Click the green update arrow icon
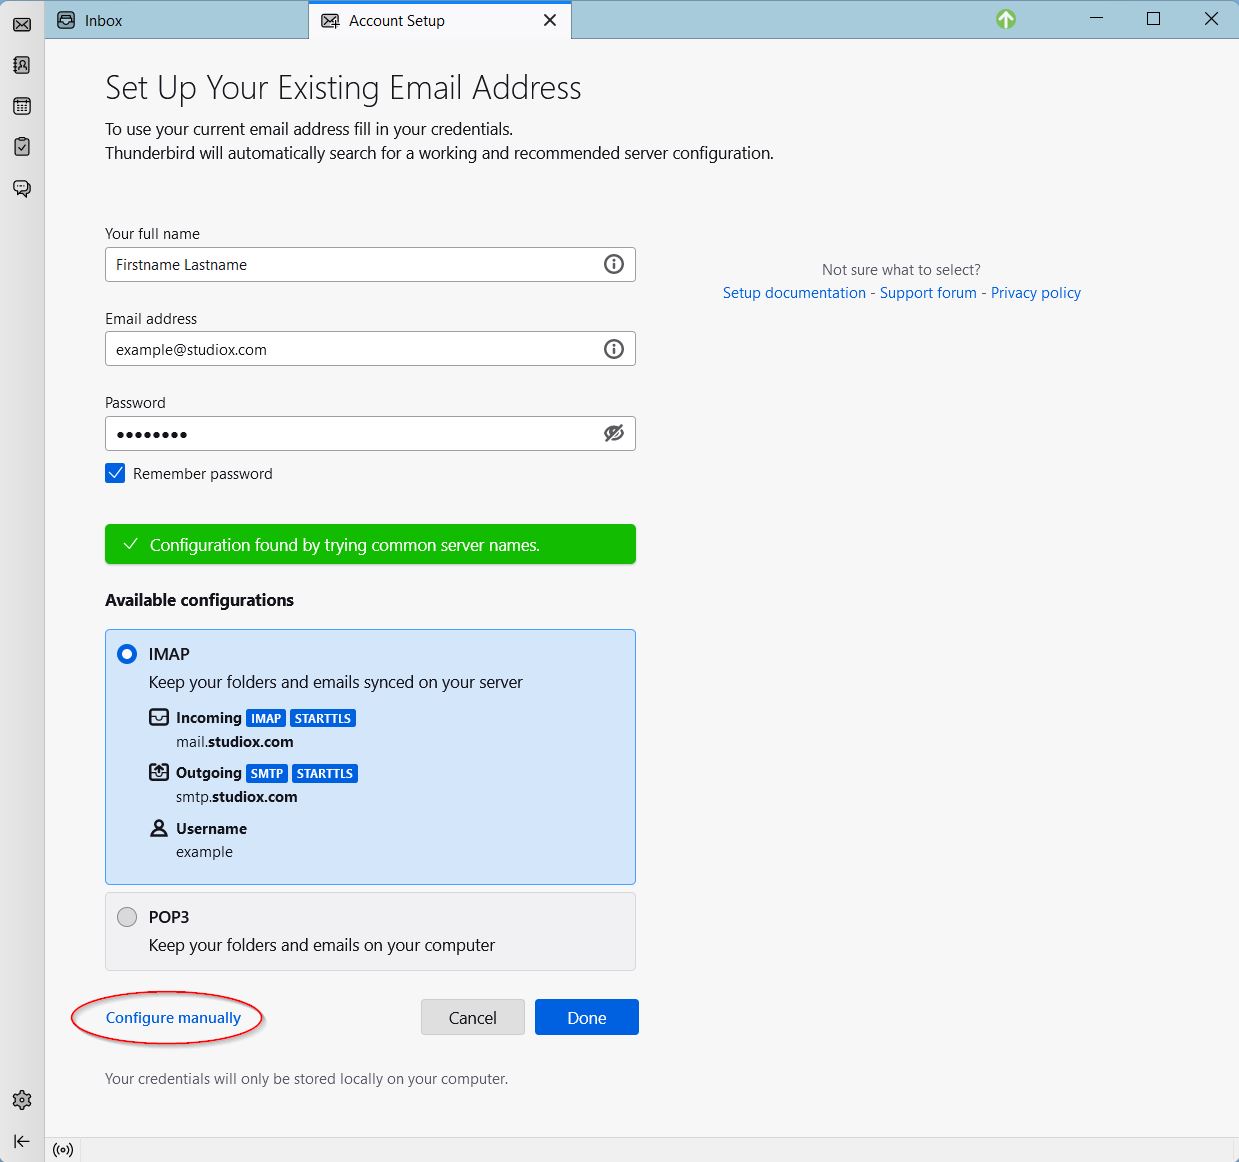Image resolution: width=1239 pixels, height=1162 pixels. tap(1006, 19)
